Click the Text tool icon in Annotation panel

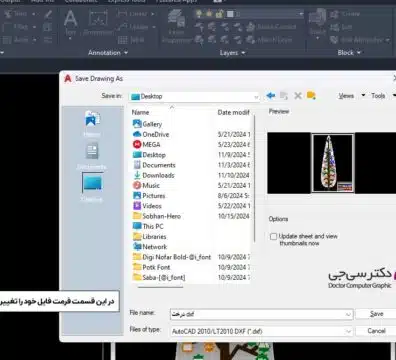click(x=70, y=23)
